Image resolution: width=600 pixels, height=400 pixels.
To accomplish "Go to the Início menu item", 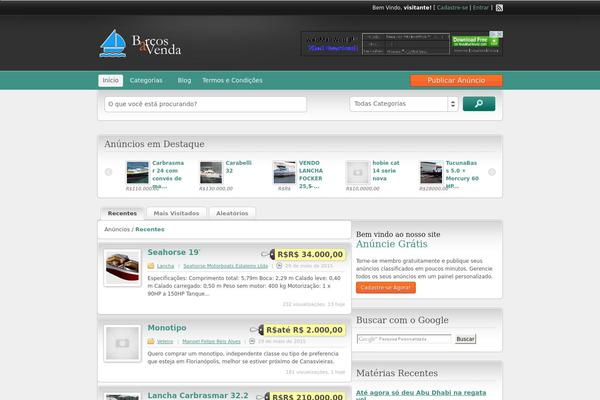I will (111, 80).
